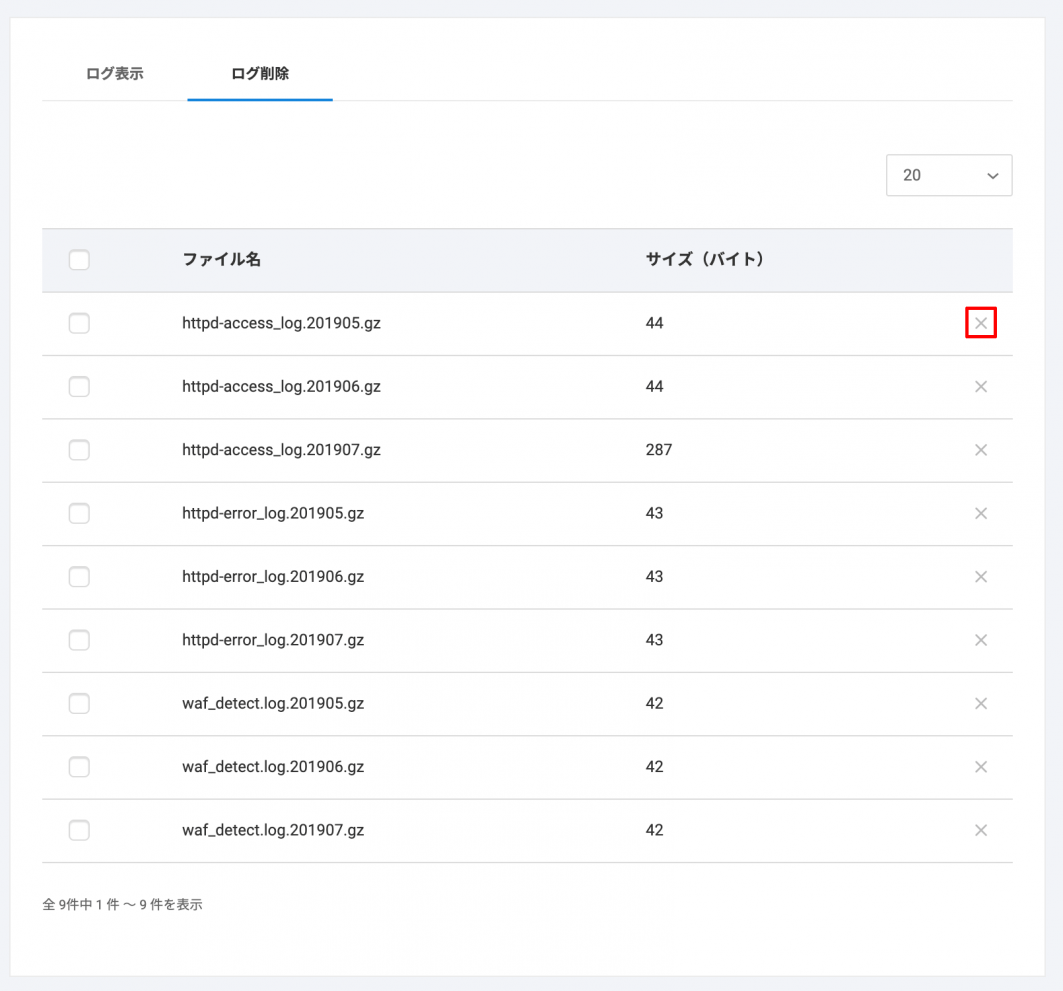Check the box for httpd-access_log.201905.gz
This screenshot has width=1063, height=991.
(x=79, y=323)
